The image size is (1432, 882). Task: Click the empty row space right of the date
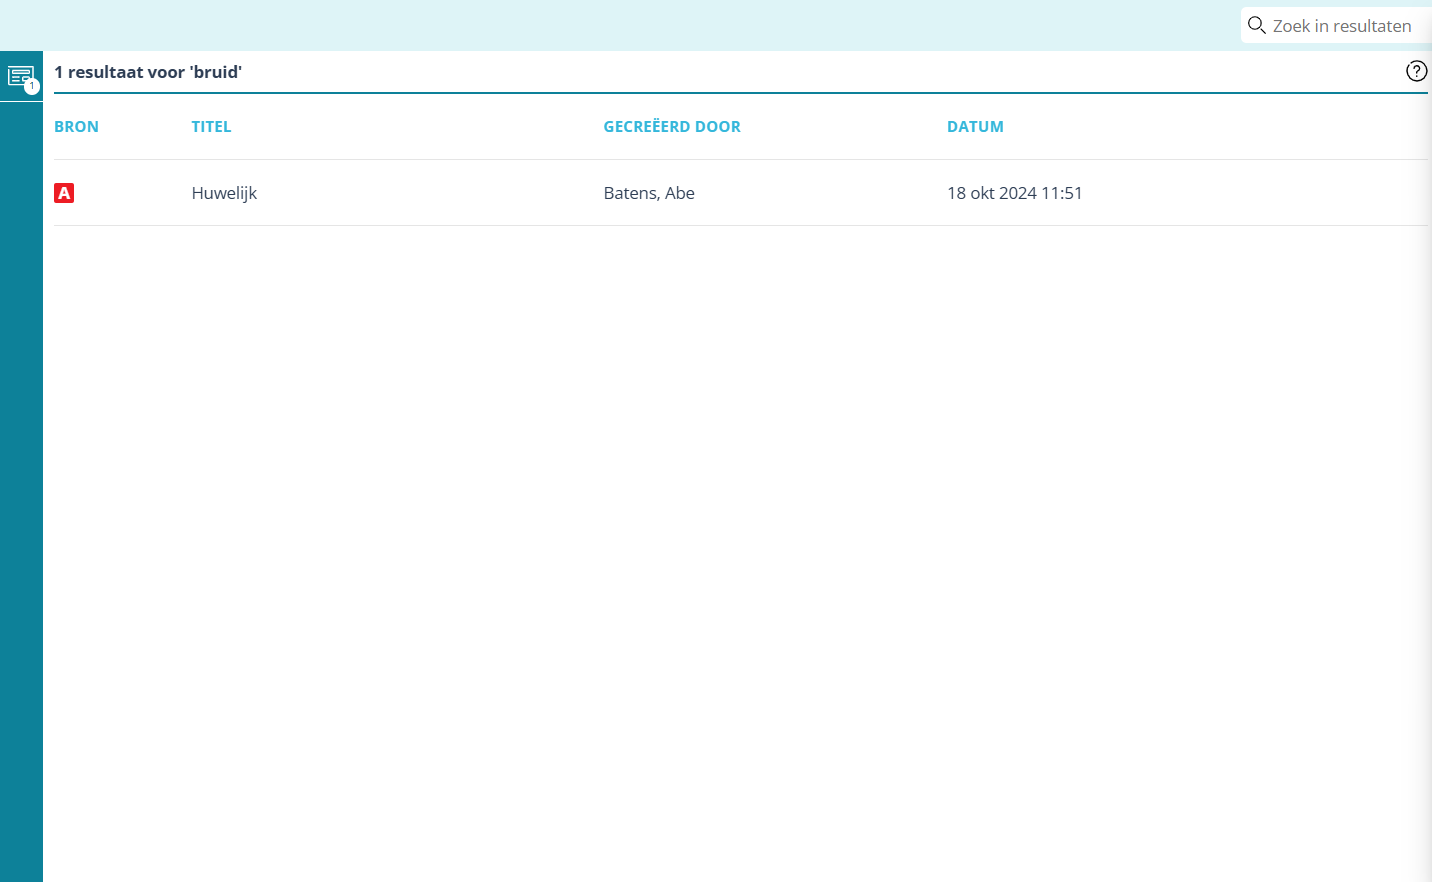tap(1250, 193)
